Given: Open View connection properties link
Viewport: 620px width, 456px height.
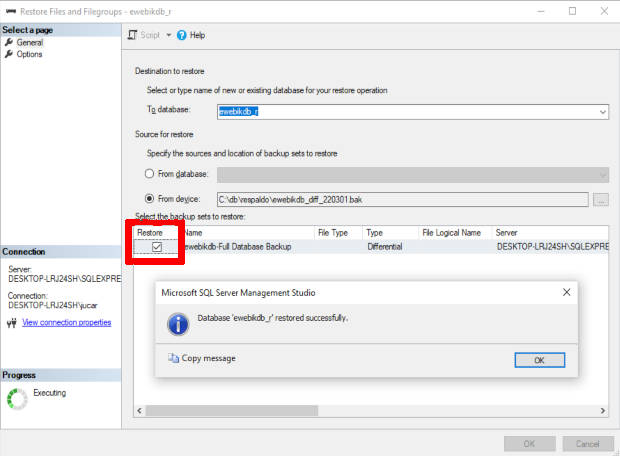Looking at the screenshot, I should (66, 322).
